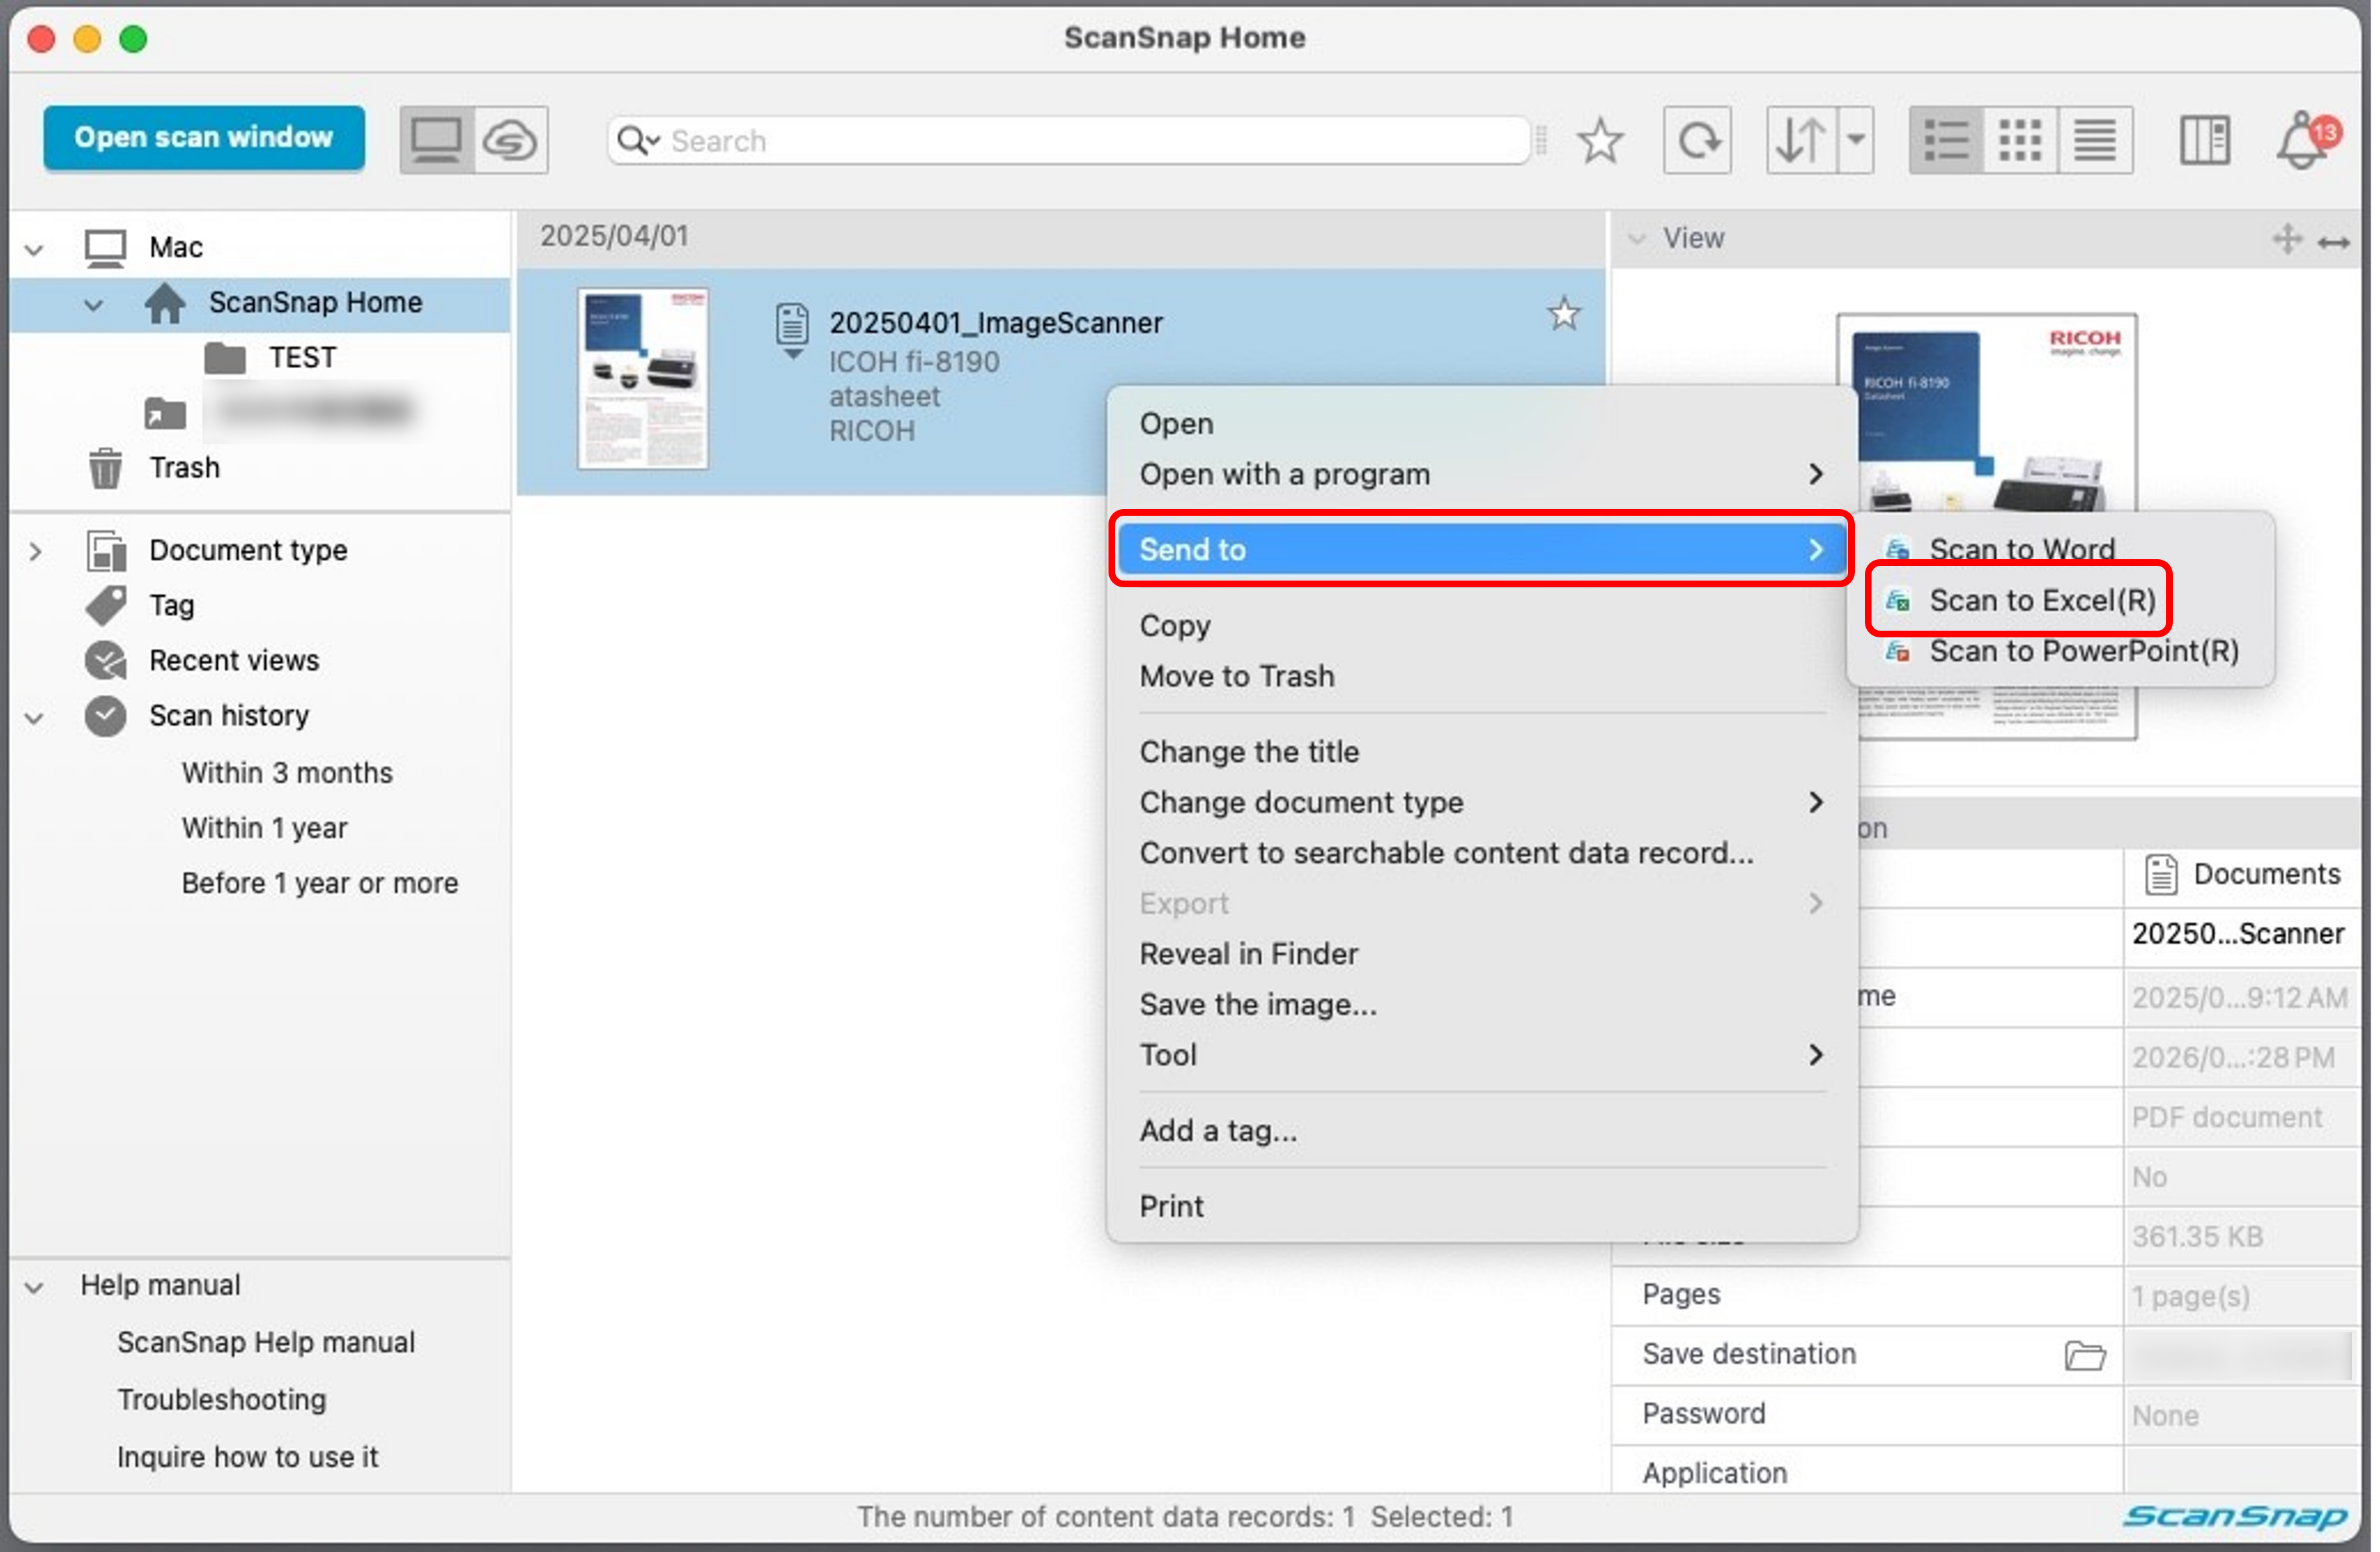Screen dimensions: 2380x1552
Task: Click the favorites star toolbar icon
Action: 1600,140
